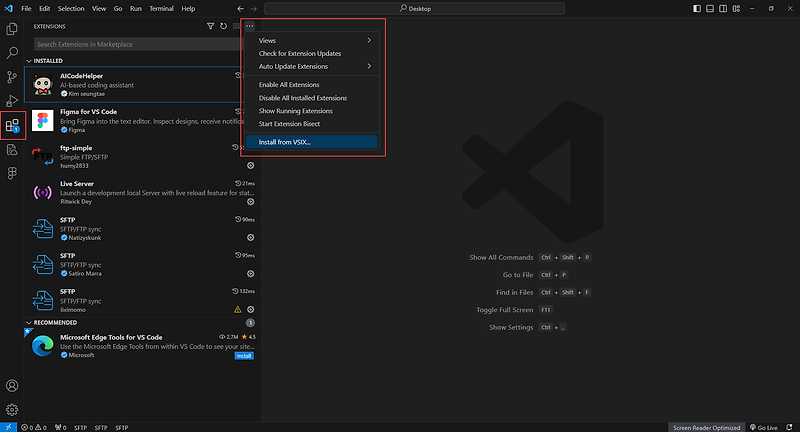Click the remote window icon in status bar

point(8,427)
